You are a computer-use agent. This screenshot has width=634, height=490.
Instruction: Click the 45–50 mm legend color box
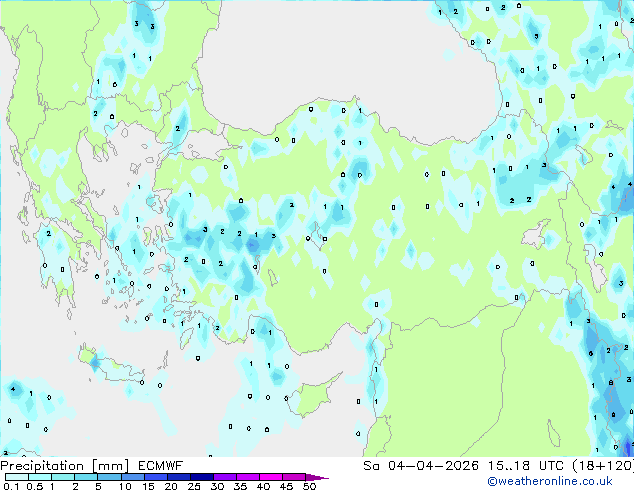294,477
